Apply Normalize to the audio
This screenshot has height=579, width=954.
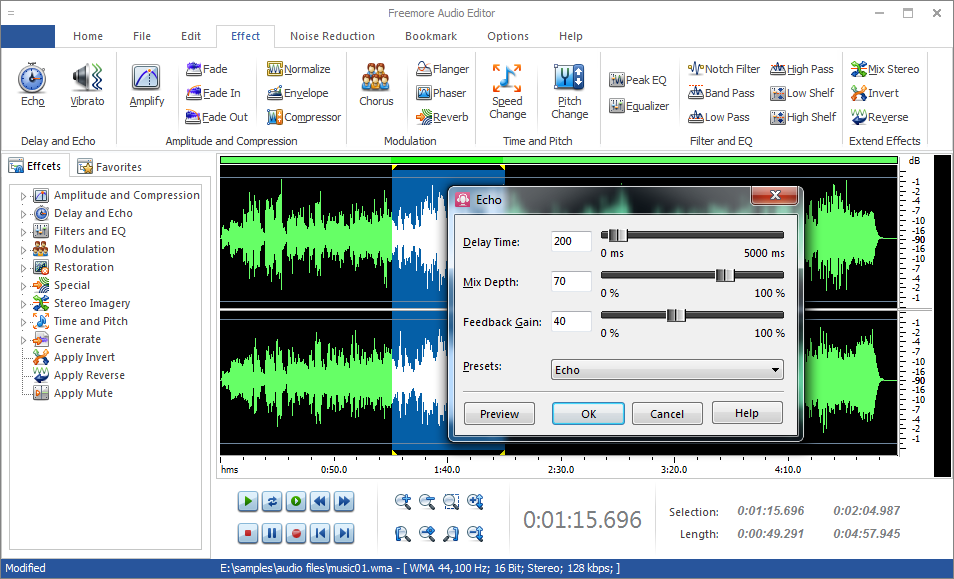[299, 69]
